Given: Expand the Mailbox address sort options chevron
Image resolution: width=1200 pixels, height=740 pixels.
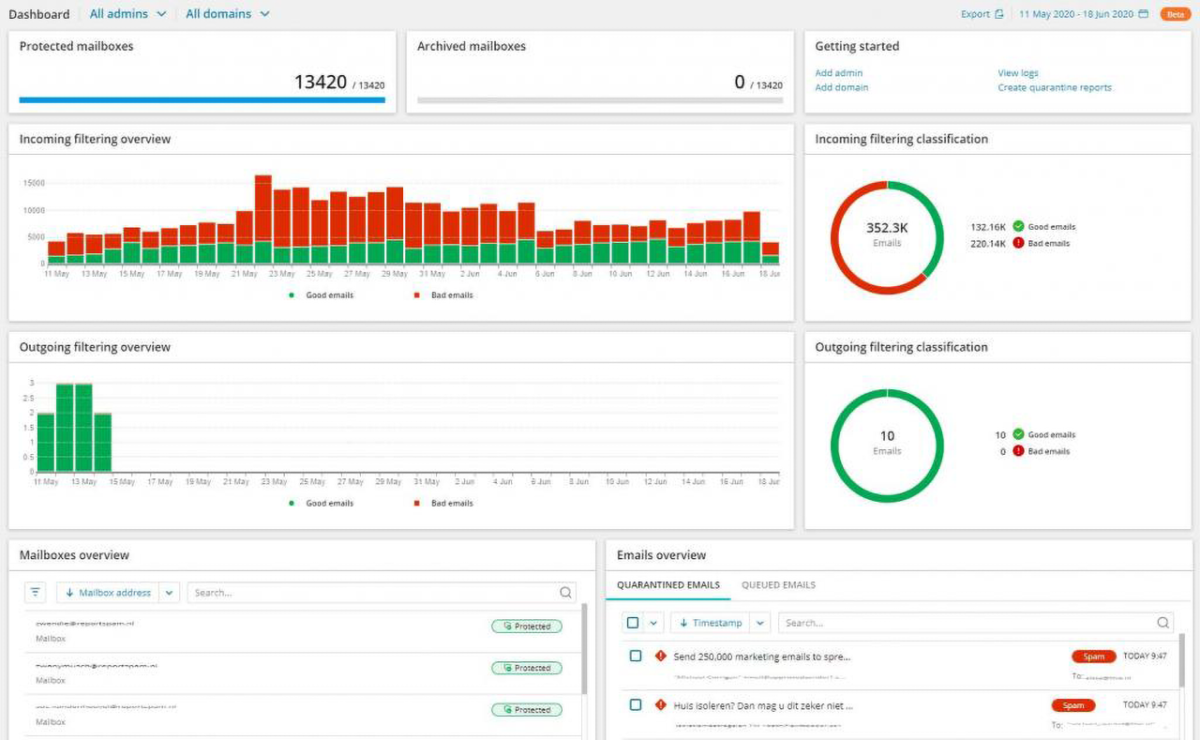Looking at the screenshot, I should 169,593.
